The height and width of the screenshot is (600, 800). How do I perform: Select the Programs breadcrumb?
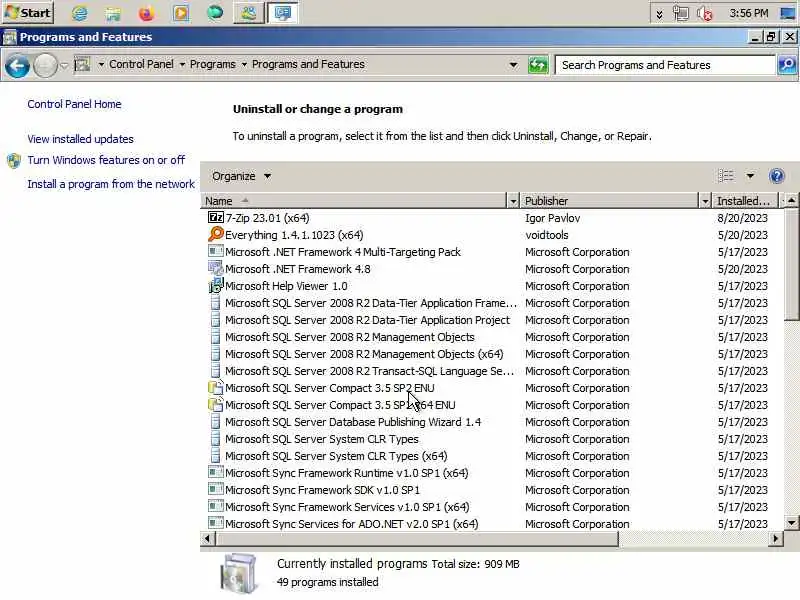point(213,64)
